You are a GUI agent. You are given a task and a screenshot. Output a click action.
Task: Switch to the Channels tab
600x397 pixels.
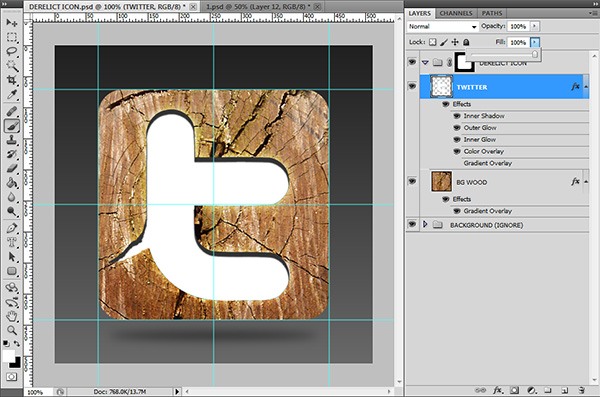click(456, 13)
